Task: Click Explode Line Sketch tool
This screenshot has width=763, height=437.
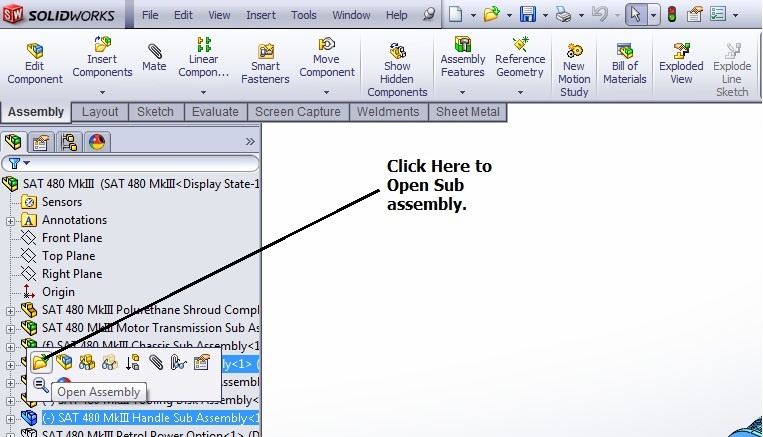Action: click(732, 70)
